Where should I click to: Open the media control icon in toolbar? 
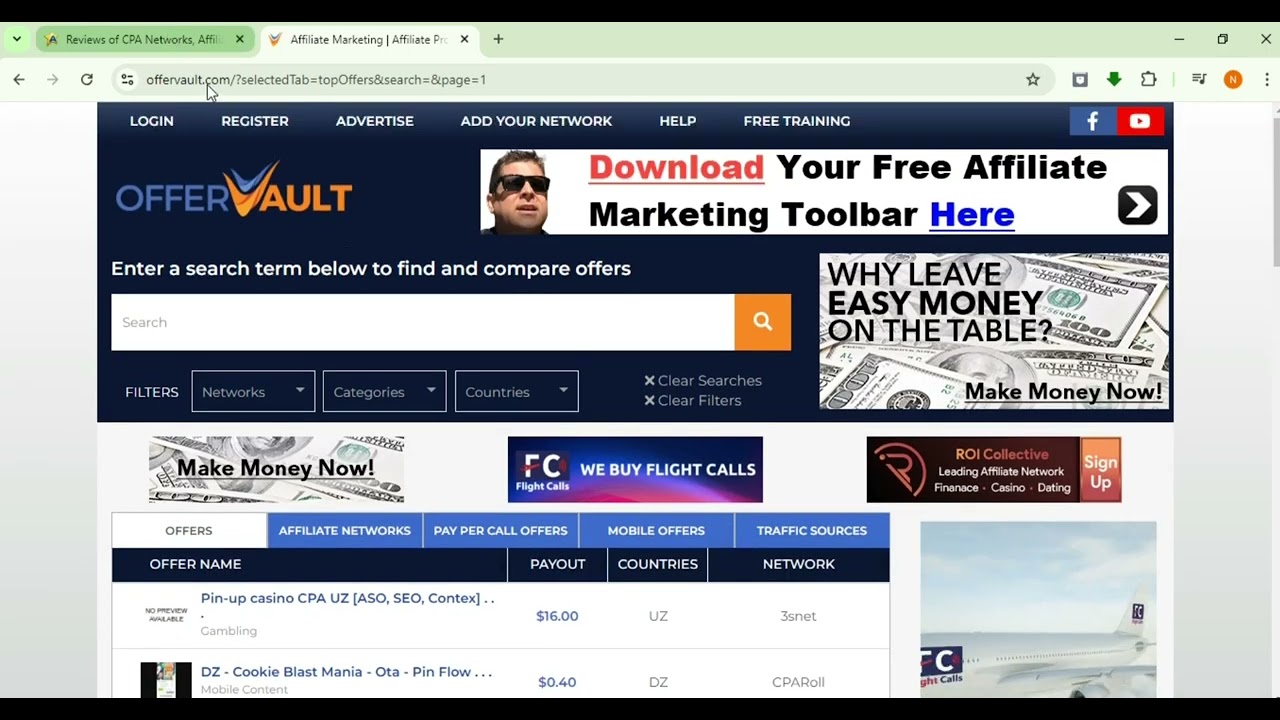[x=1199, y=80]
